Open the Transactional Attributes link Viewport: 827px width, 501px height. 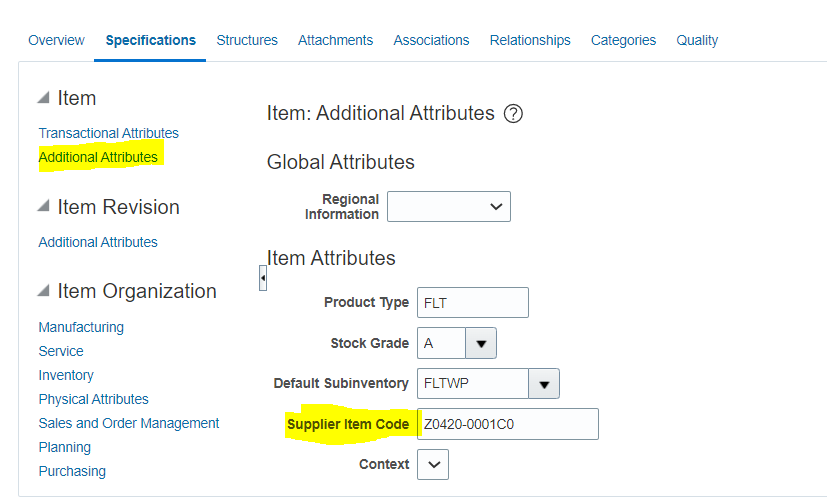[x=109, y=133]
